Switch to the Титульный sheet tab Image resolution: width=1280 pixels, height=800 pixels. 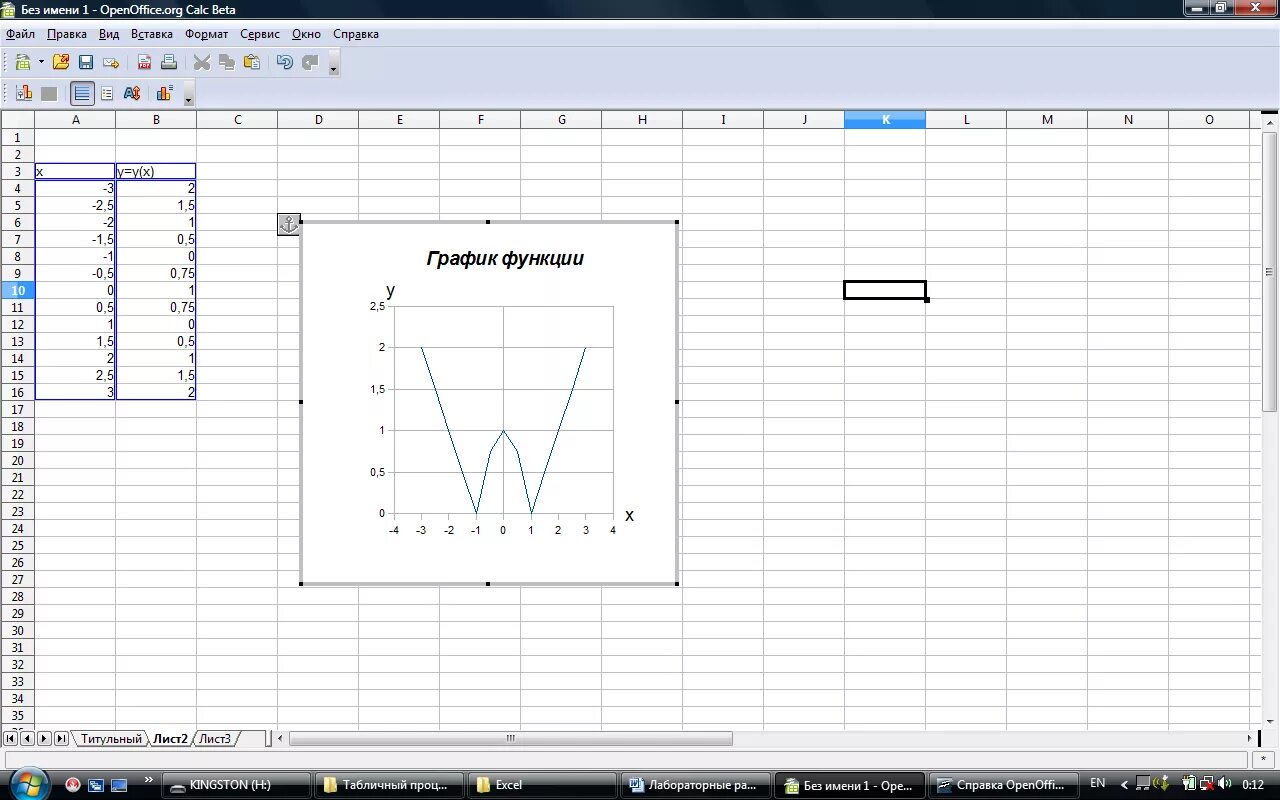[x=111, y=739]
